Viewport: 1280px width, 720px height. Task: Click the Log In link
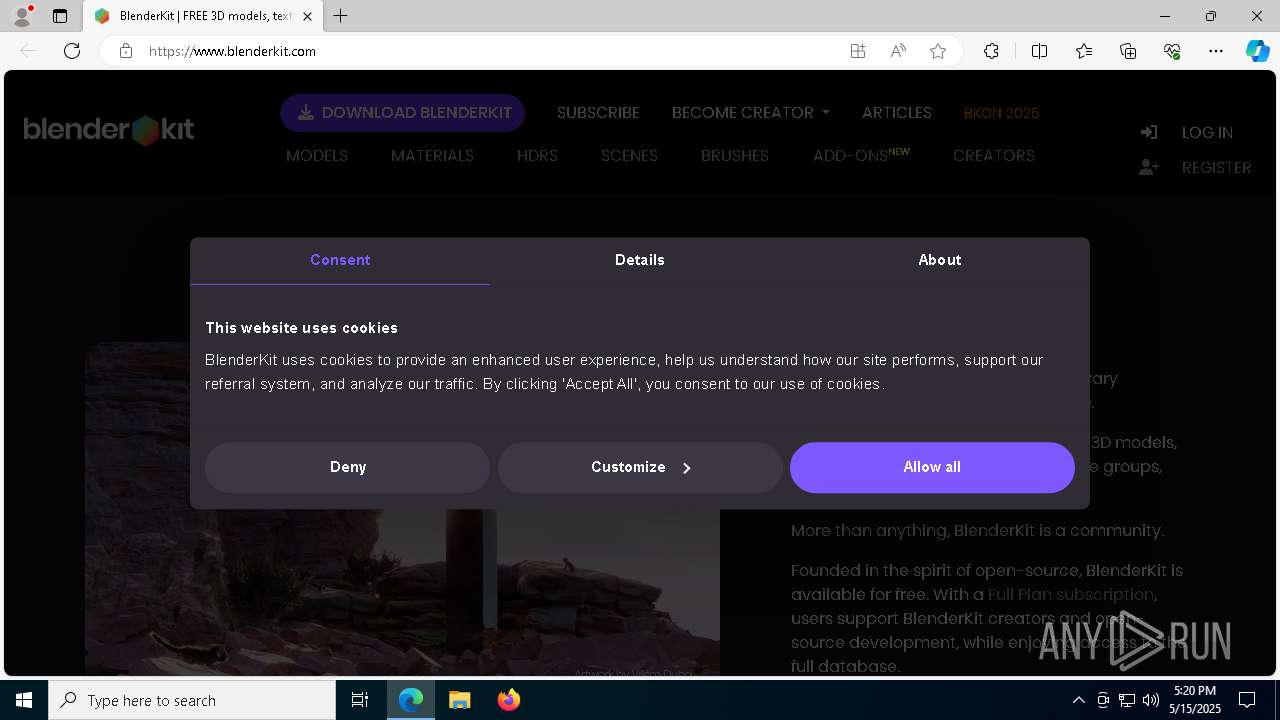coord(1207,132)
